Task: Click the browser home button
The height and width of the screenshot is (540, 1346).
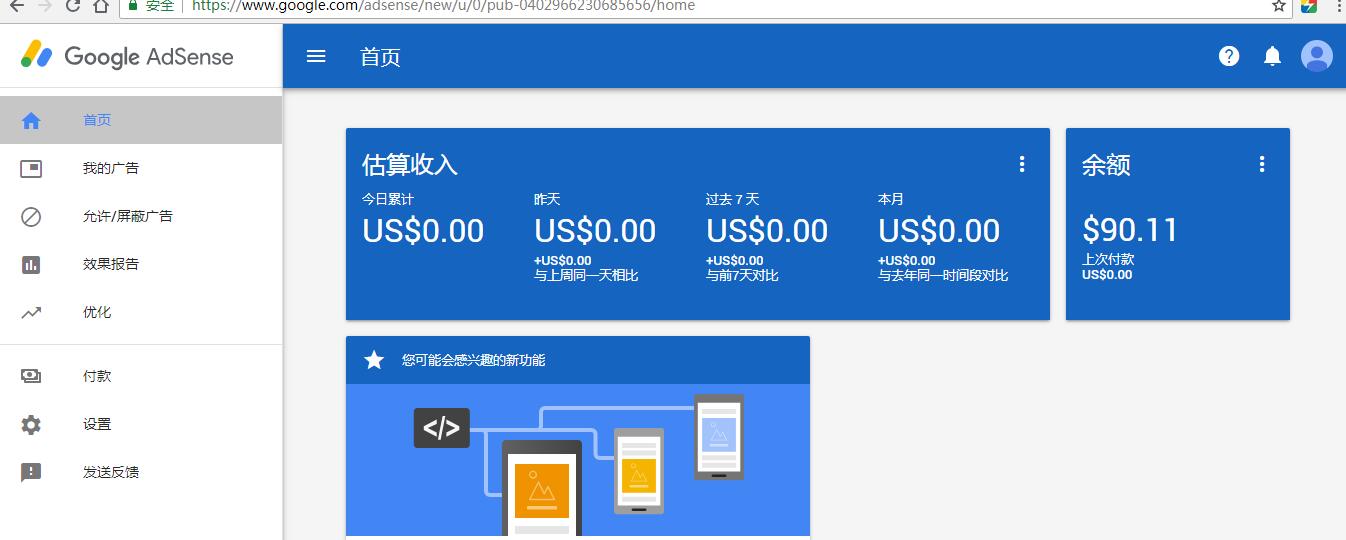Action: click(x=100, y=6)
